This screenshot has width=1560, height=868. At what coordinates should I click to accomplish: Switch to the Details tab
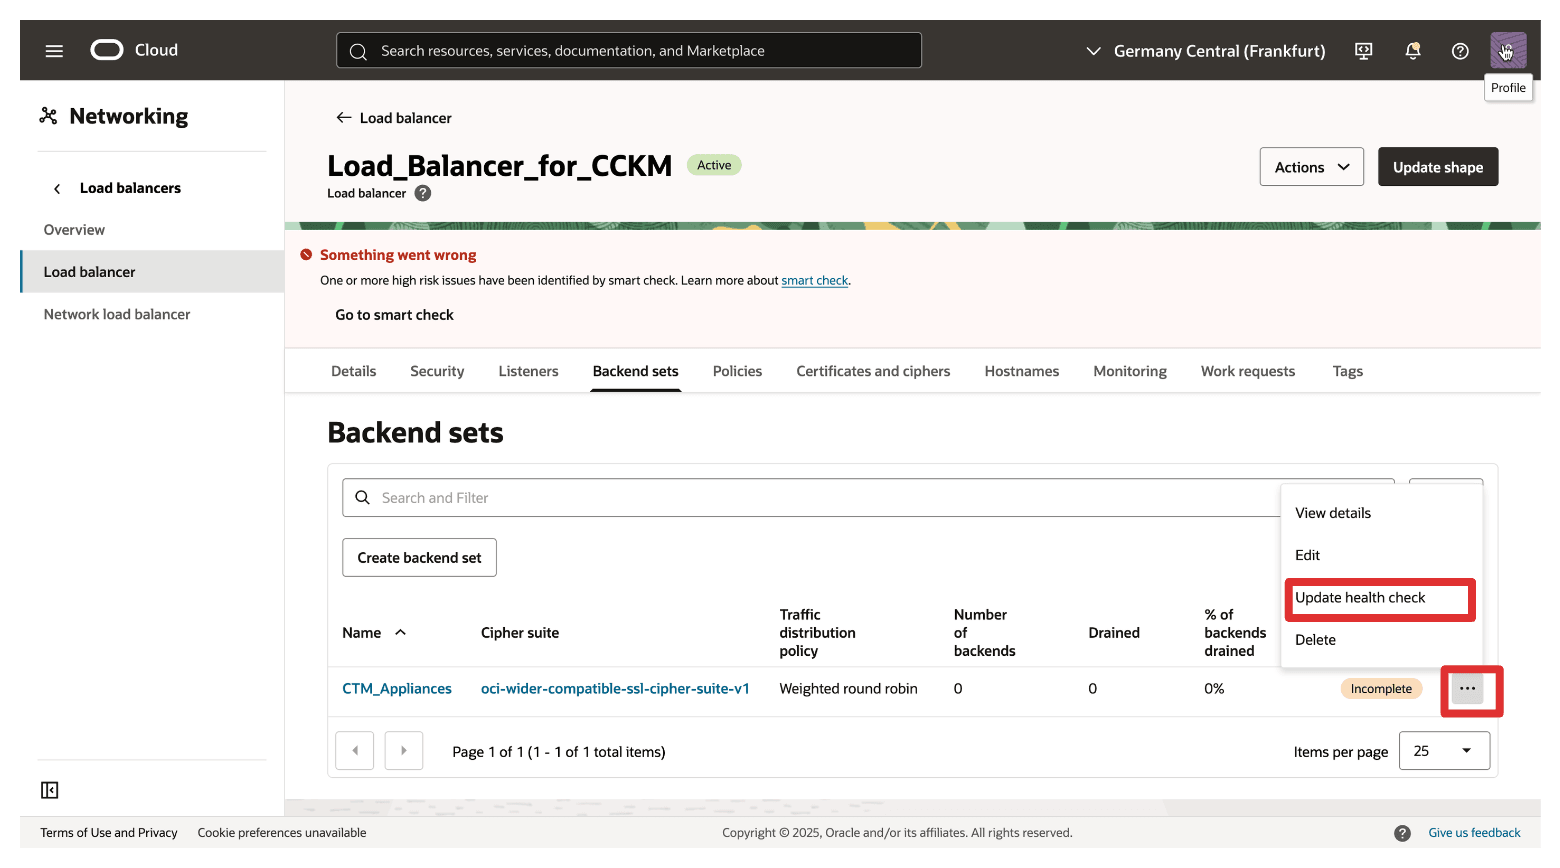click(354, 371)
